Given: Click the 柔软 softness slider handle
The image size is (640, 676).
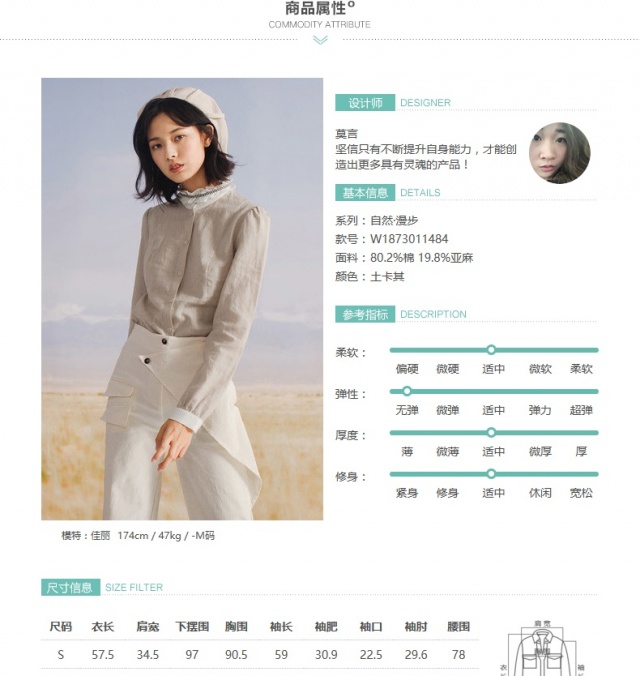Looking at the screenshot, I should pos(491,350).
